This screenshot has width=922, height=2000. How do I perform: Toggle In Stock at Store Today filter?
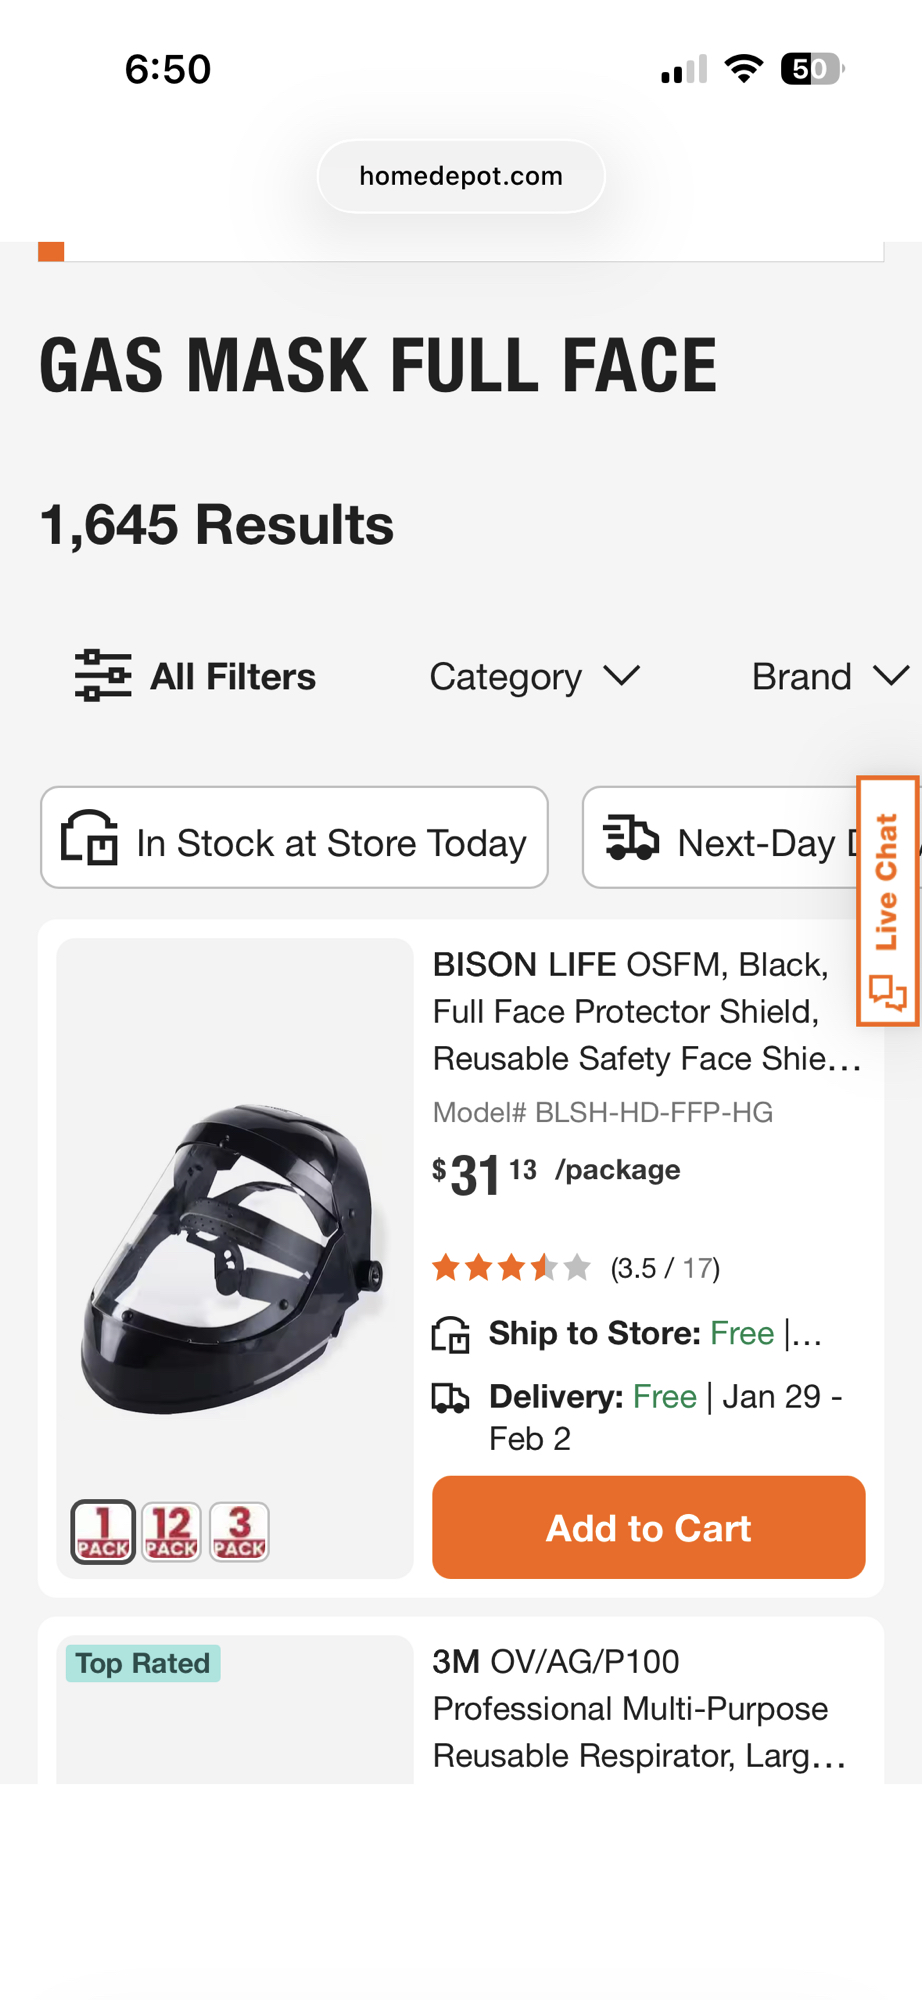click(x=294, y=838)
